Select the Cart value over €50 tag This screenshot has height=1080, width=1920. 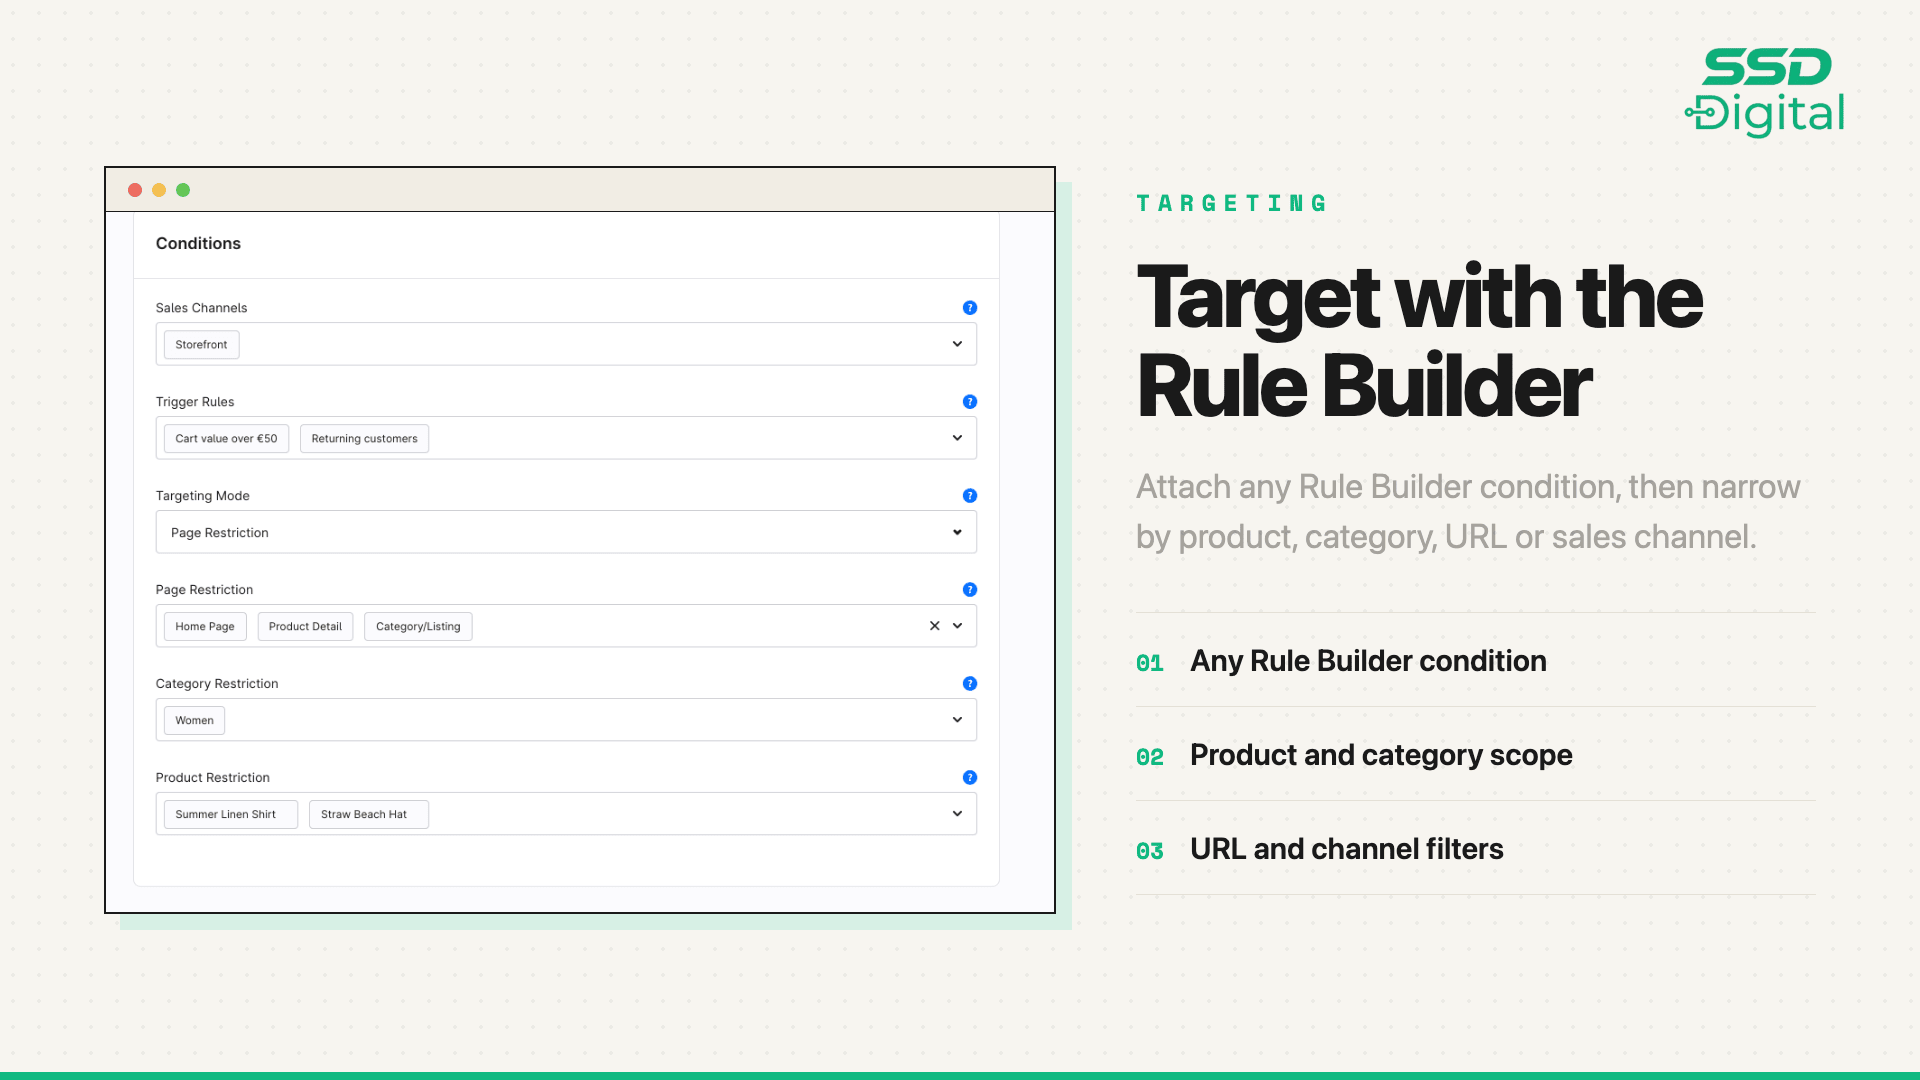click(226, 439)
